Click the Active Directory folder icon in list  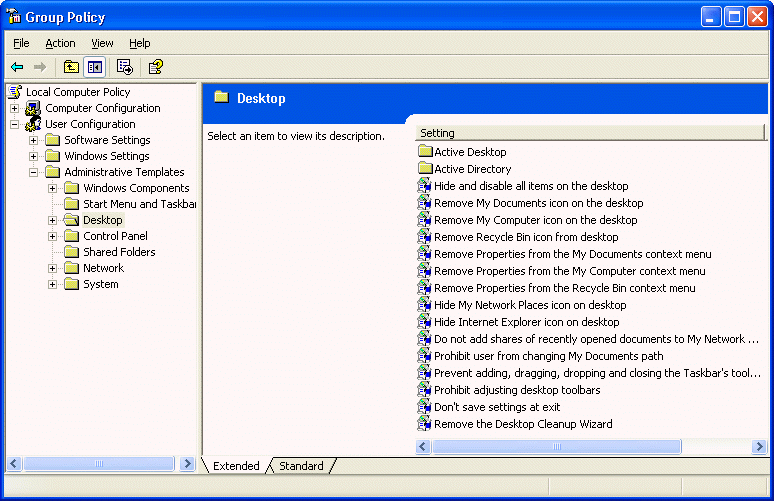pos(425,168)
